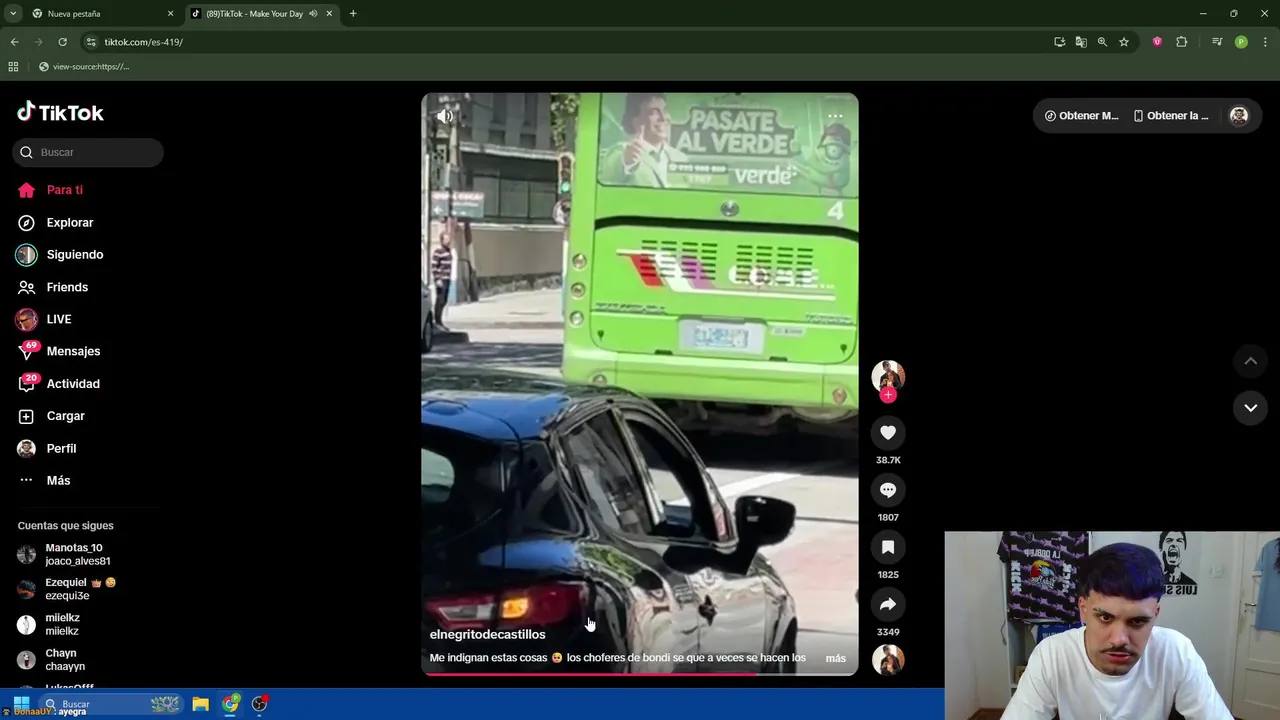Screen dimensions: 1280x720
Task: Click the taskbar Buscar search box
Action: [110, 704]
